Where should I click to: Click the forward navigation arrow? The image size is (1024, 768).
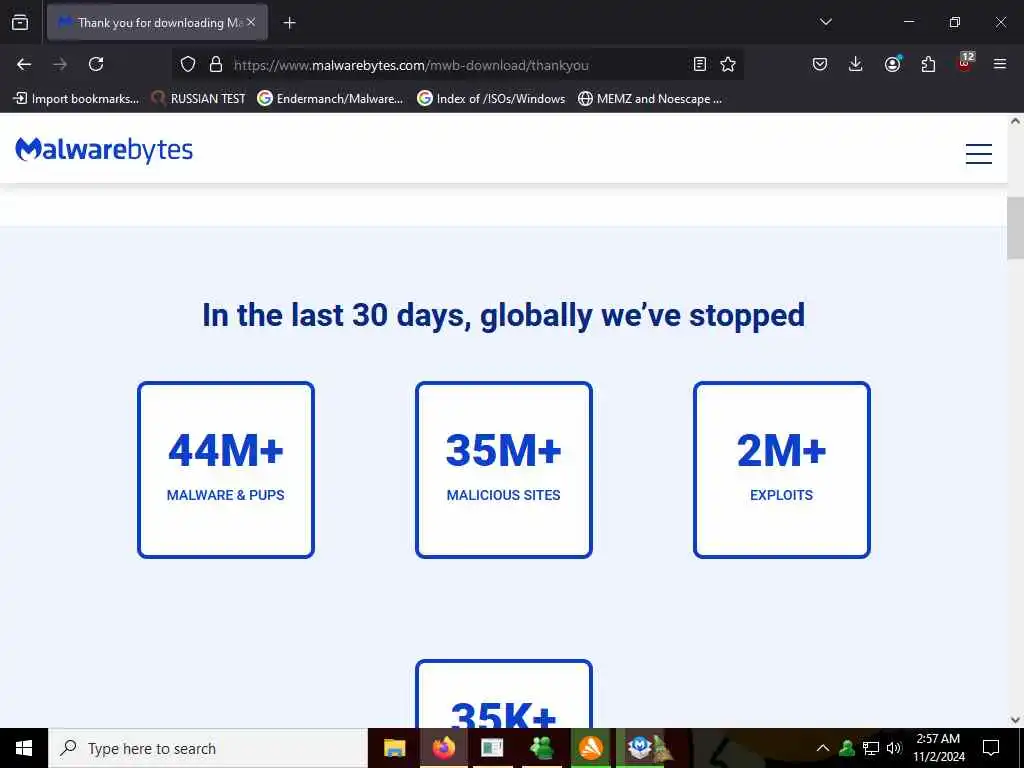[60, 64]
